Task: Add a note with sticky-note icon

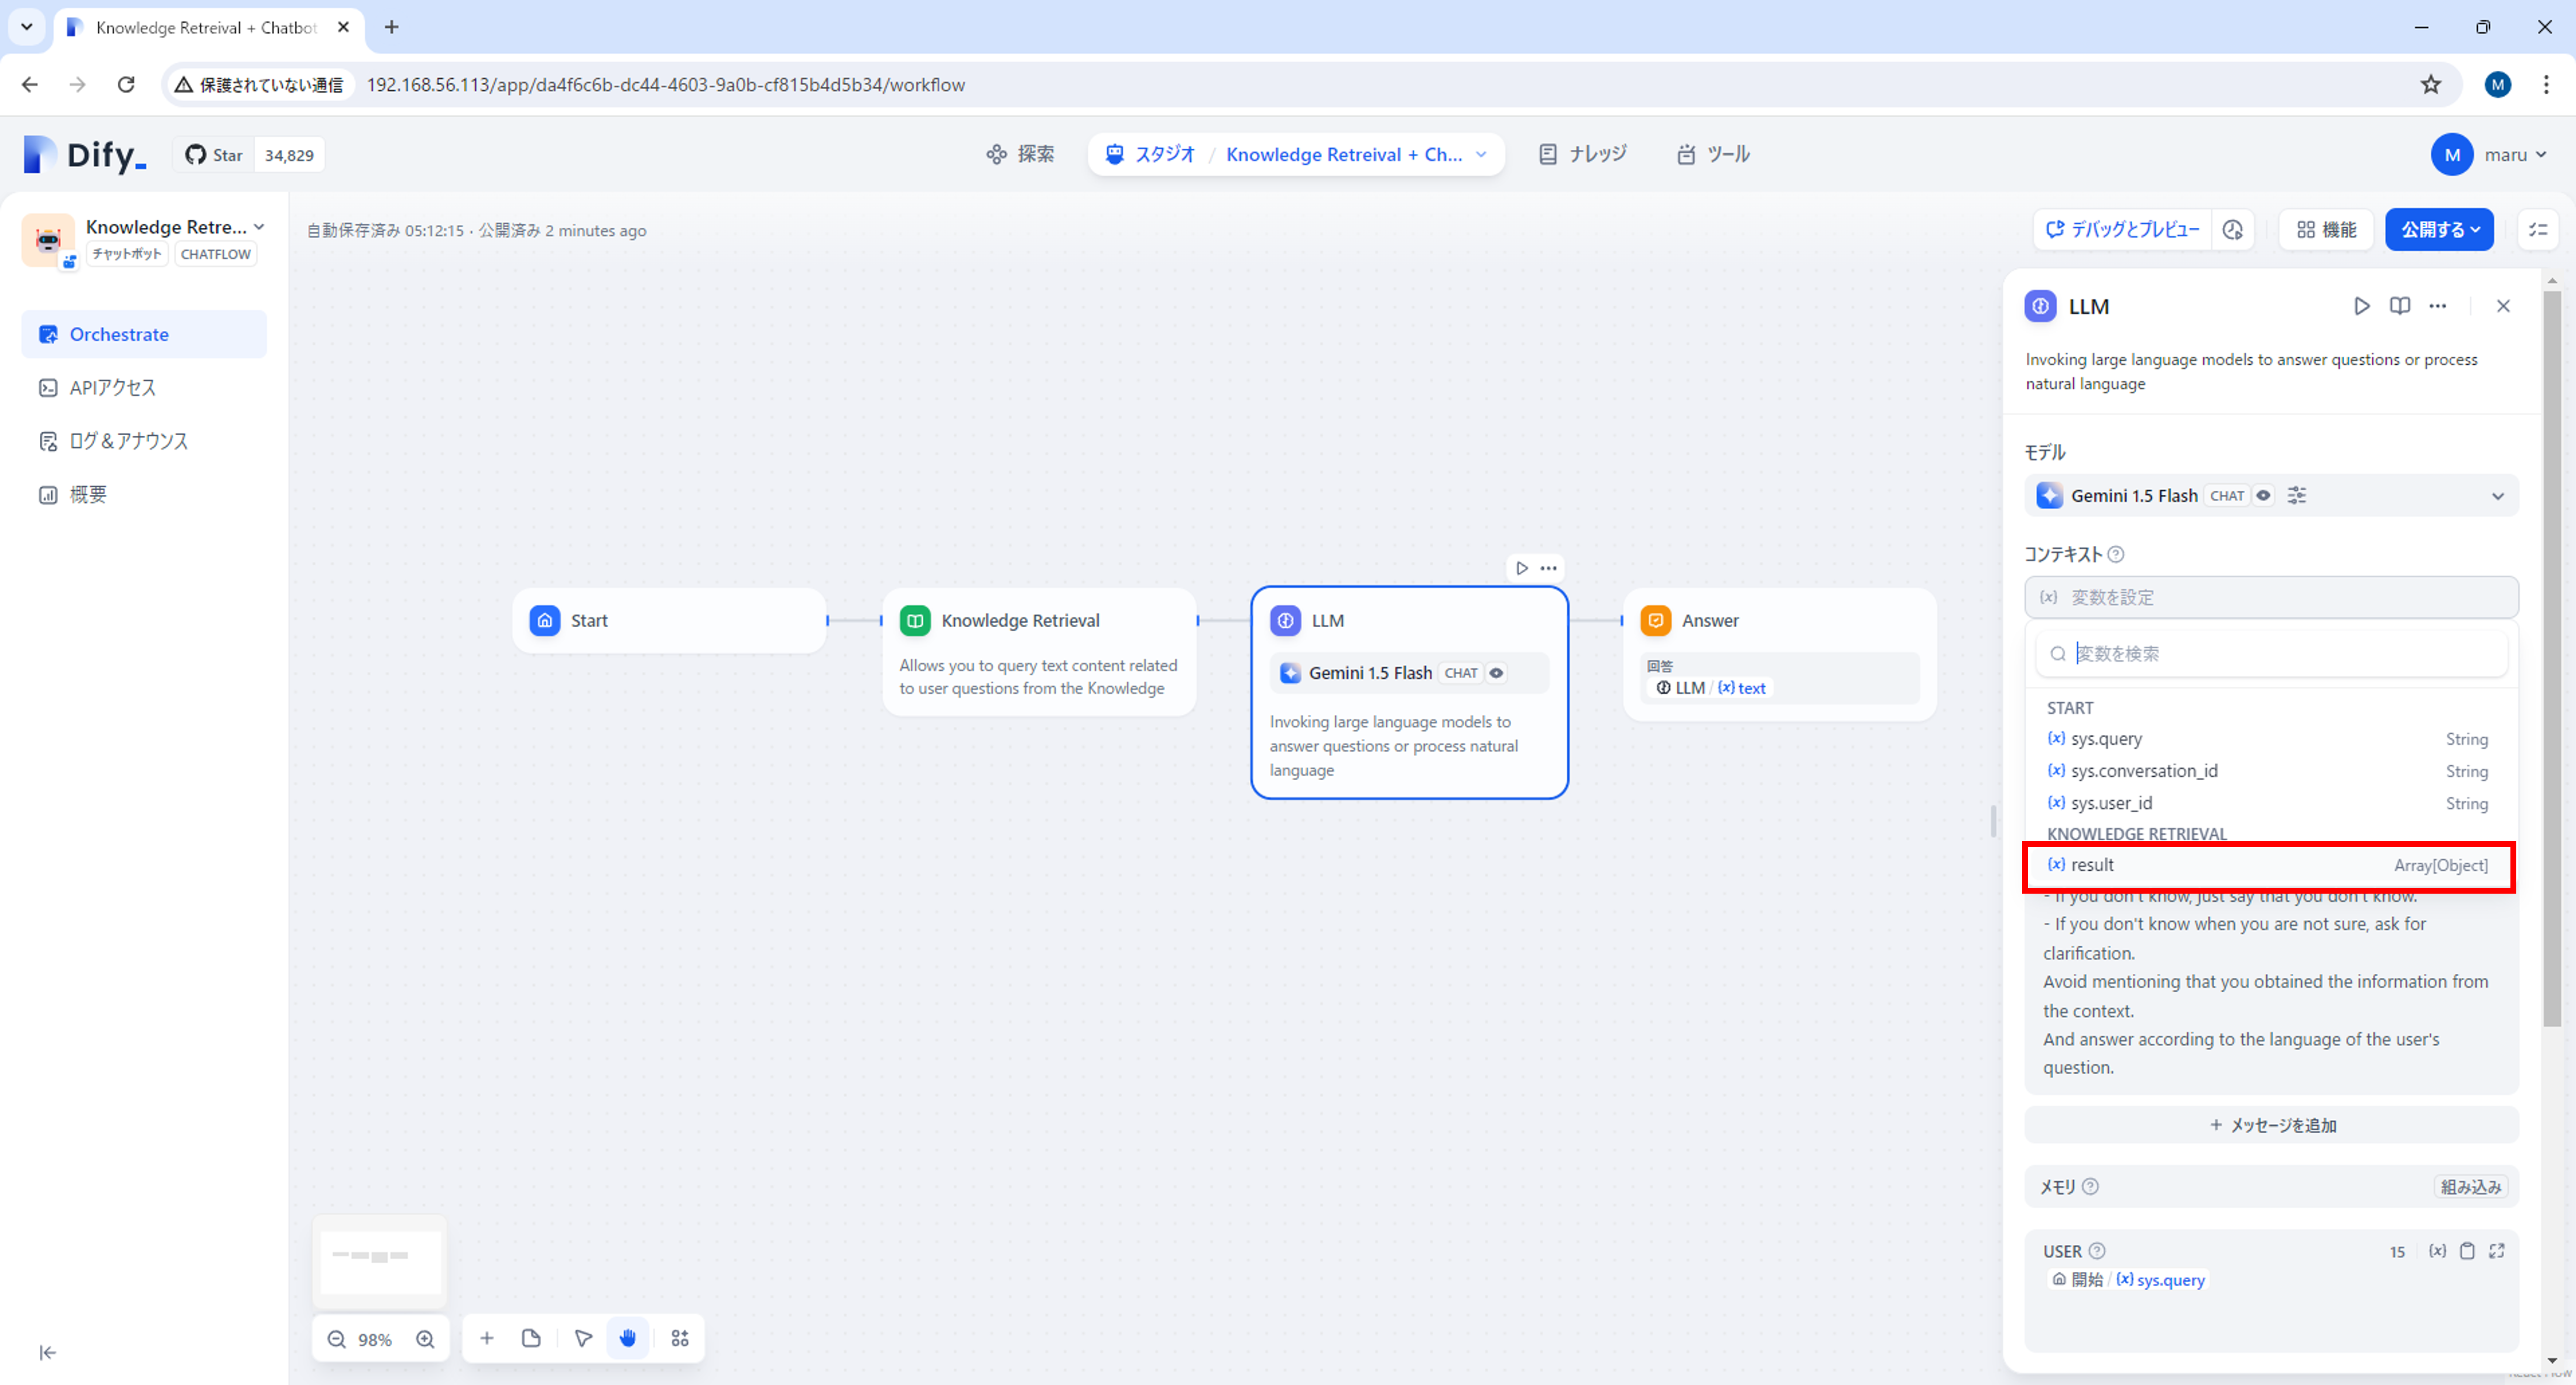Action: point(531,1338)
